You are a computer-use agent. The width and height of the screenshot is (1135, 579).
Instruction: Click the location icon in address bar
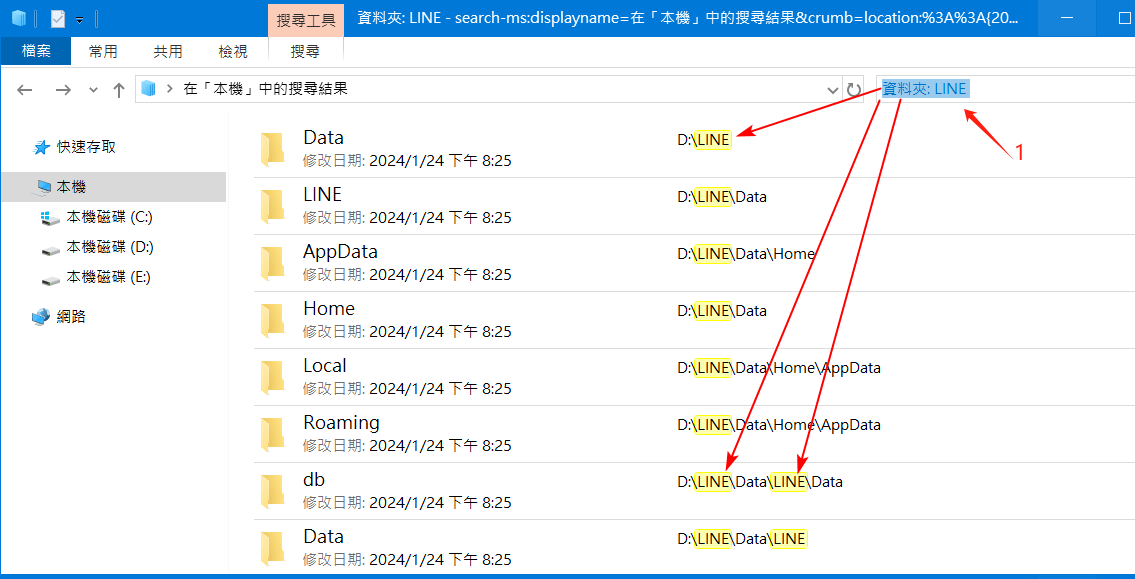pos(148,89)
